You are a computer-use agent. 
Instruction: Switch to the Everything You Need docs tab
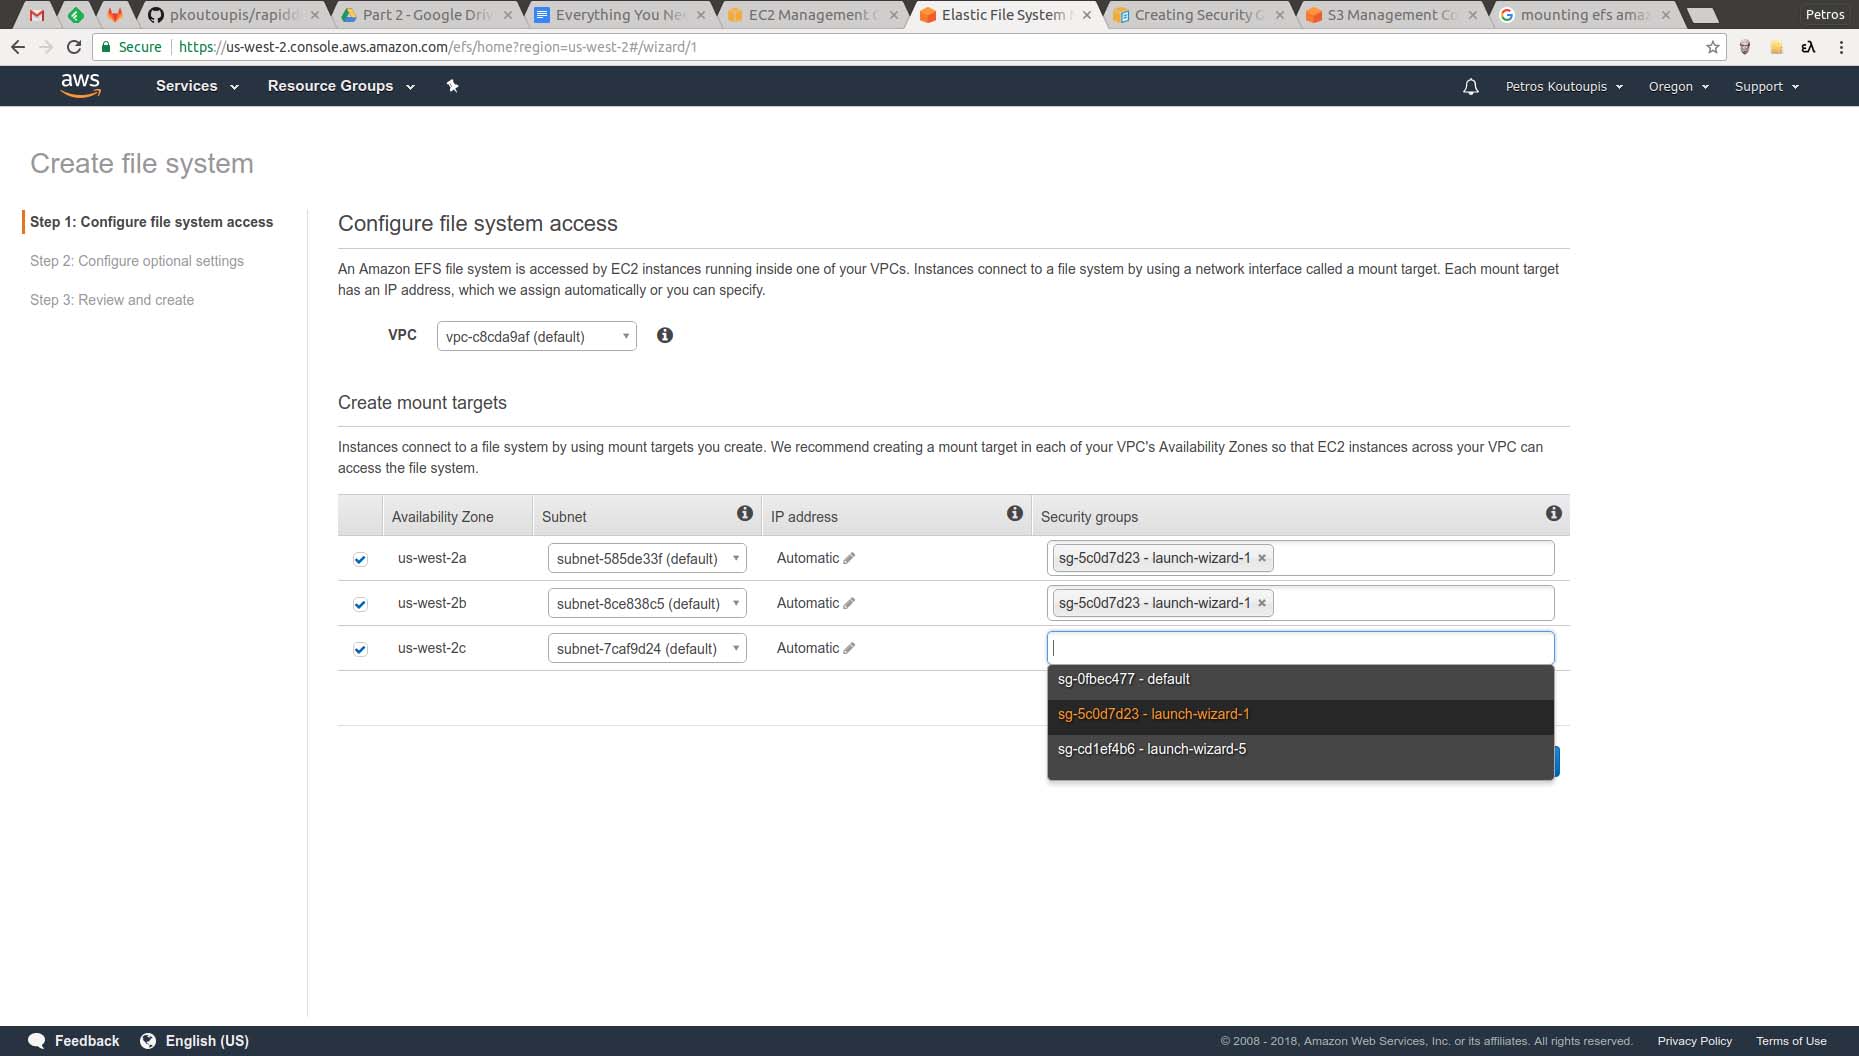pos(620,15)
